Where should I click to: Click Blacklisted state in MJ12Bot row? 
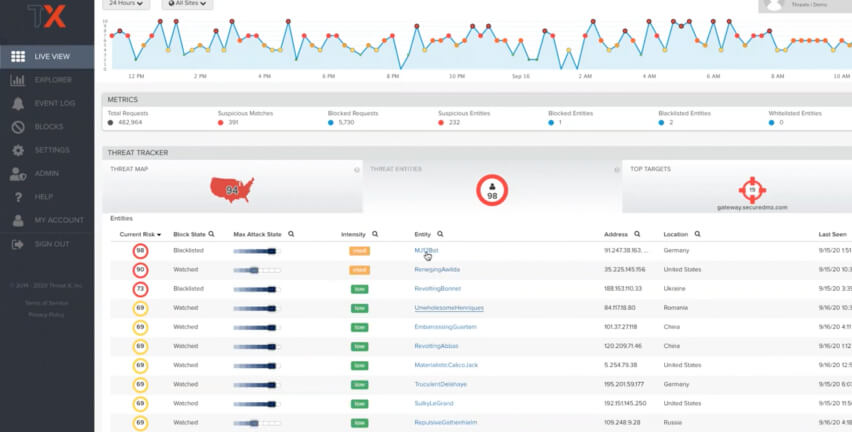click(189, 251)
